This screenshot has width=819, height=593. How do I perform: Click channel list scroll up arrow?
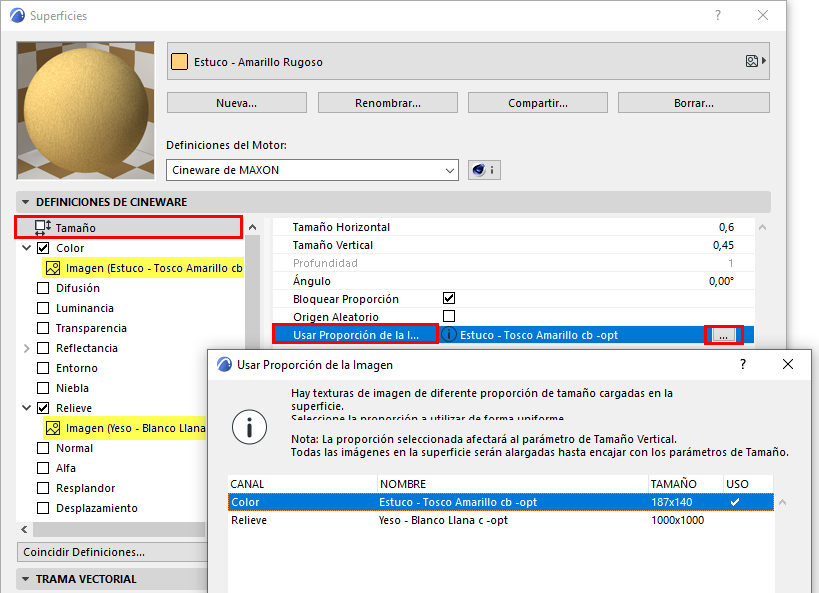coord(252,227)
